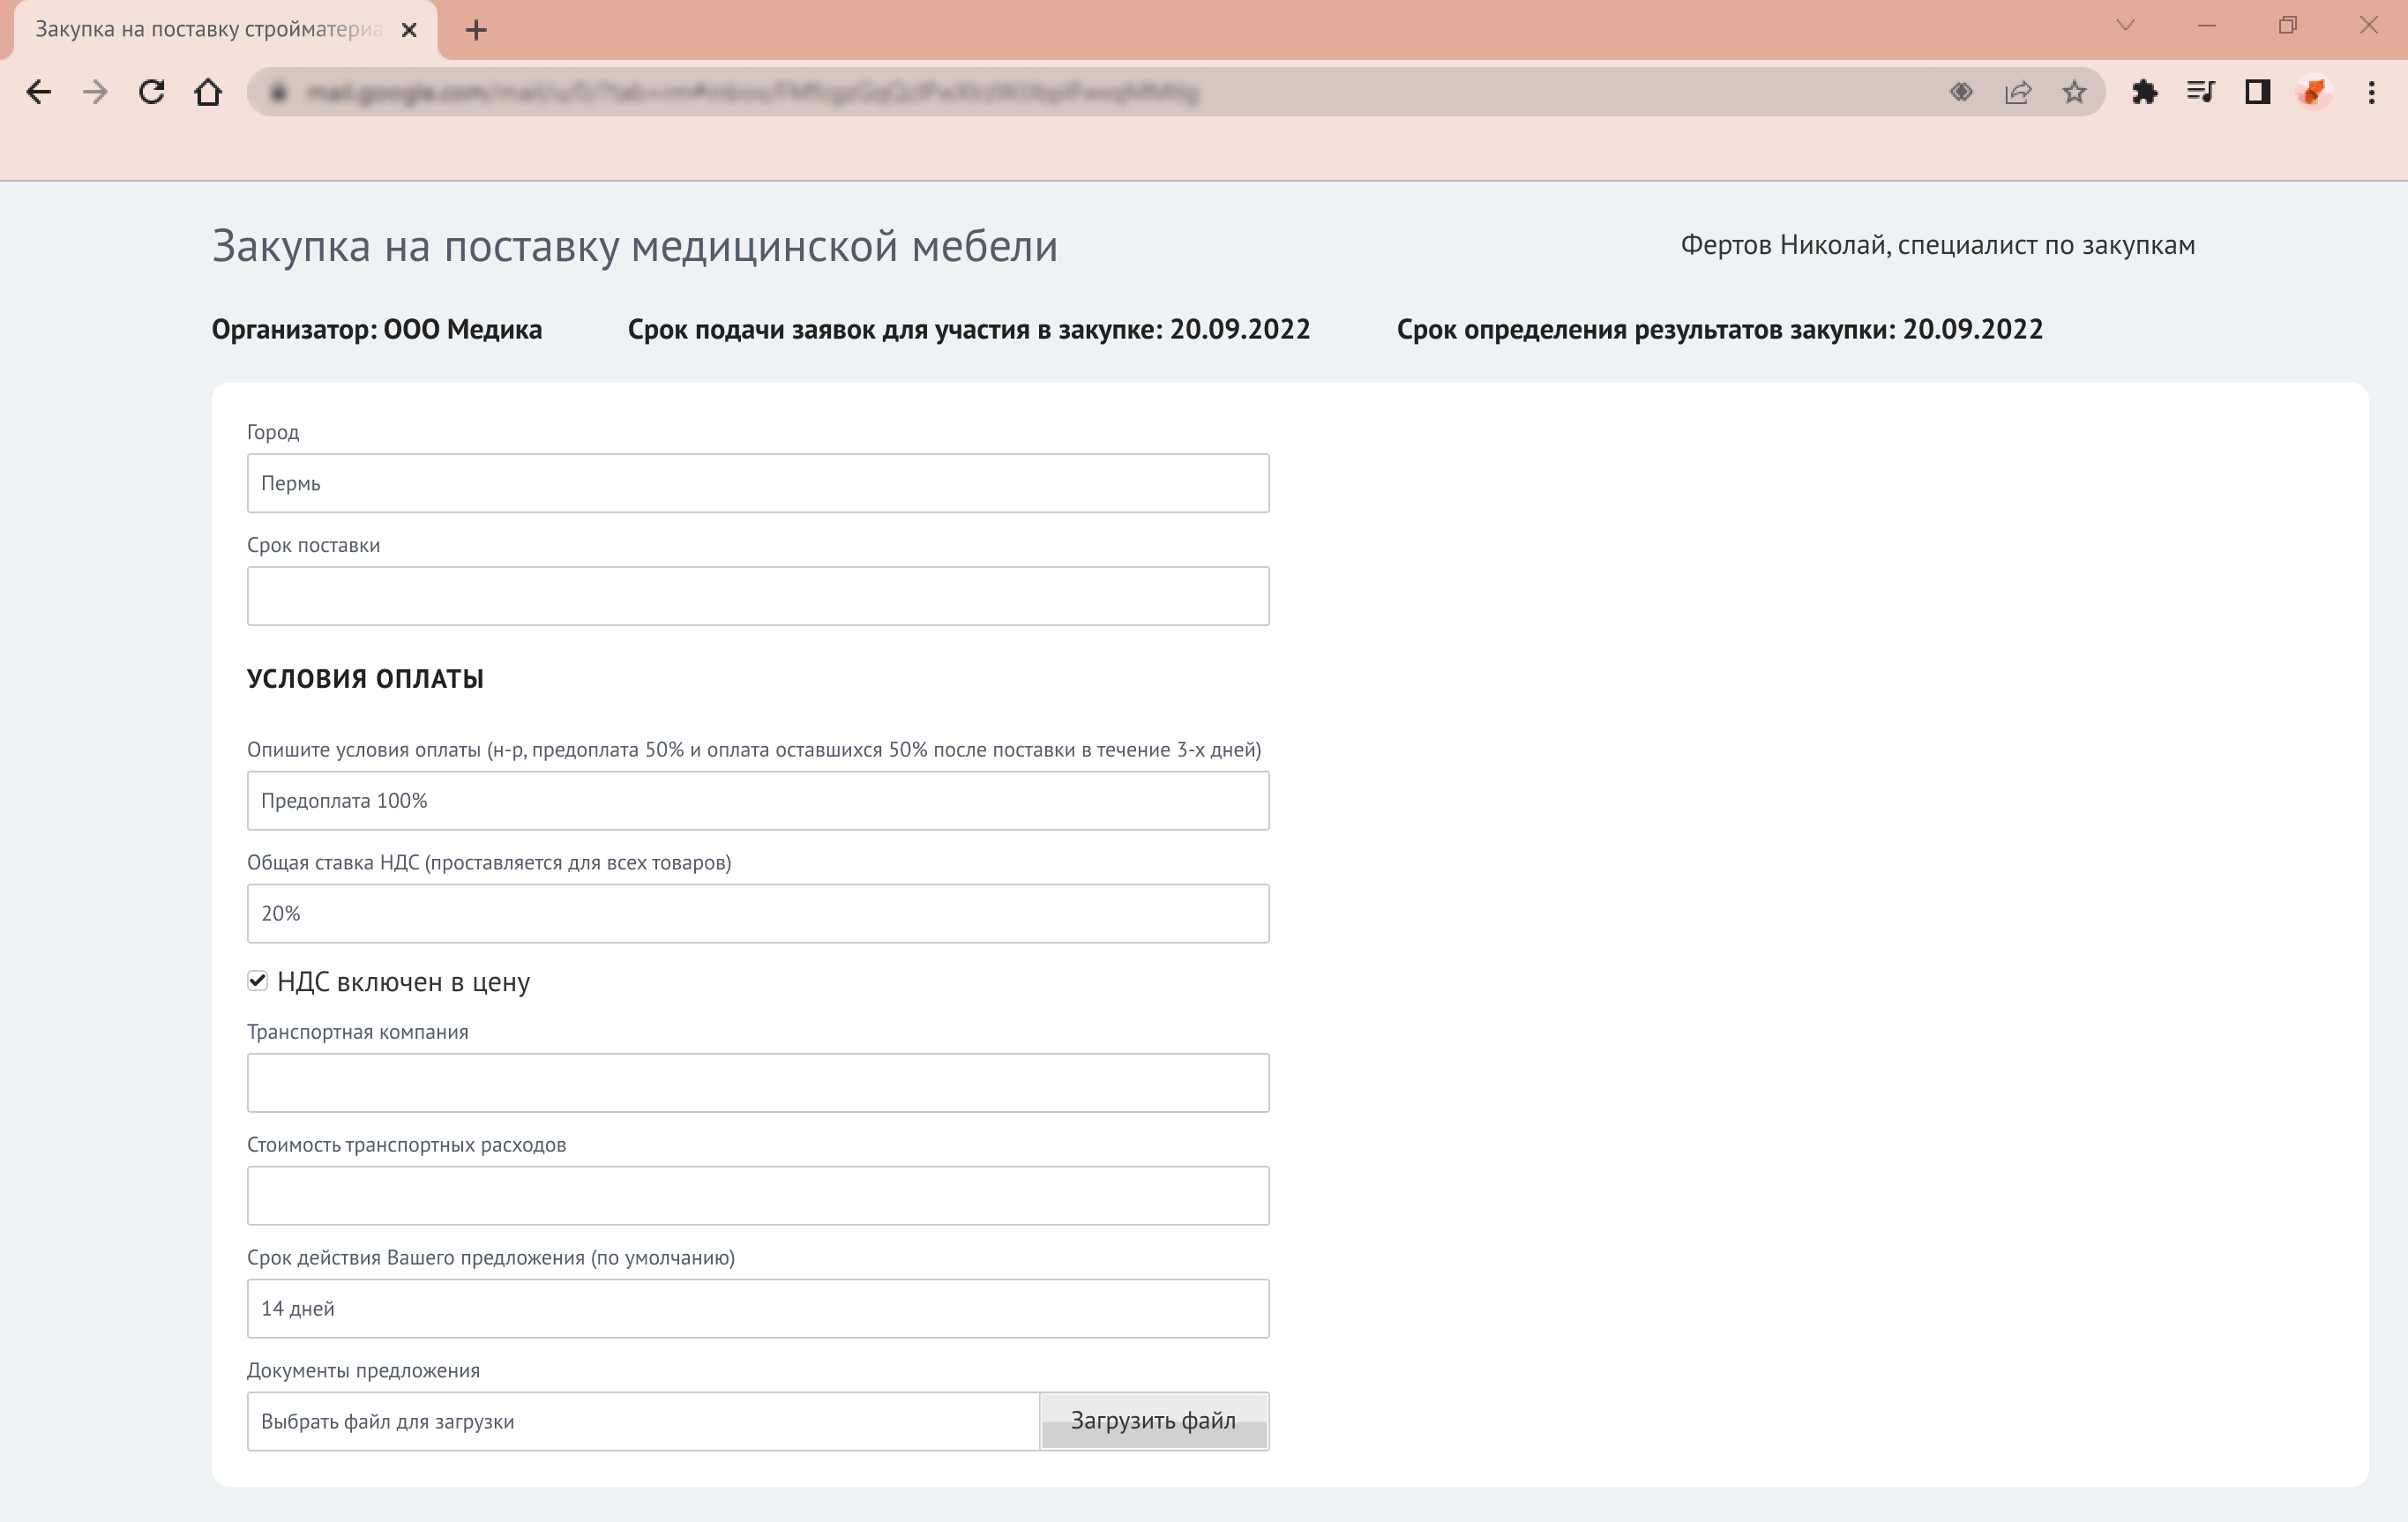The image size is (2408, 1522).
Task: Open the media playlist control icon
Action: pos(2201,92)
